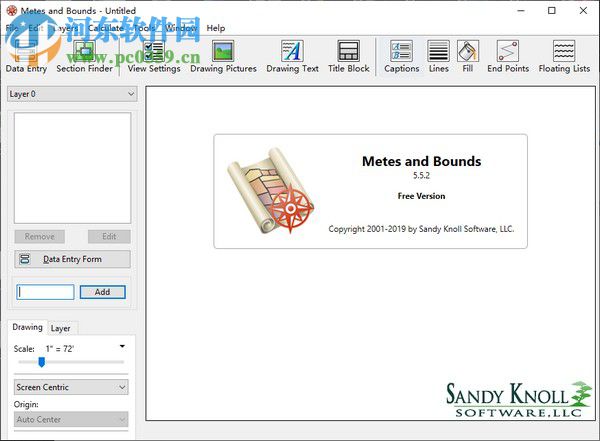Click the grayed Remove button
Screen dimensions: 600x441
[x=39, y=237]
